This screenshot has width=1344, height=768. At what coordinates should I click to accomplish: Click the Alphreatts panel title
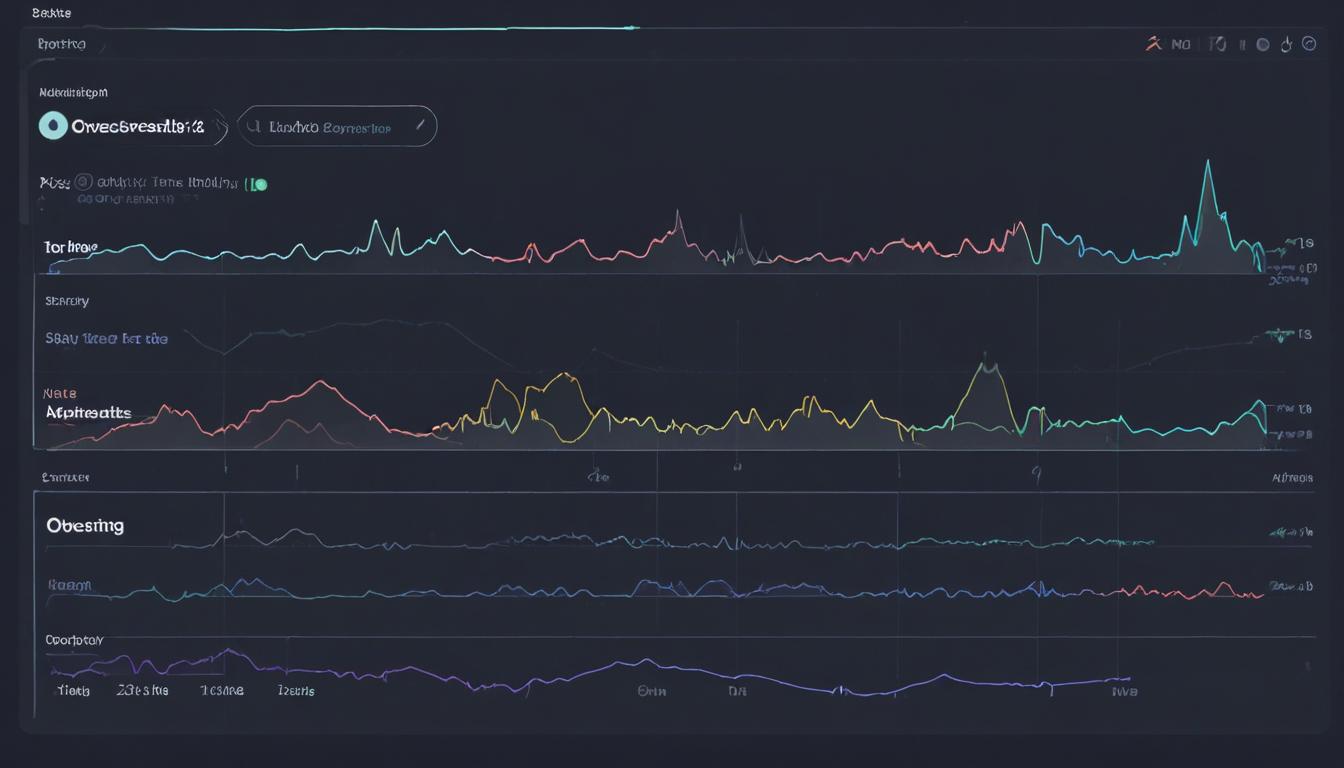click(x=88, y=411)
